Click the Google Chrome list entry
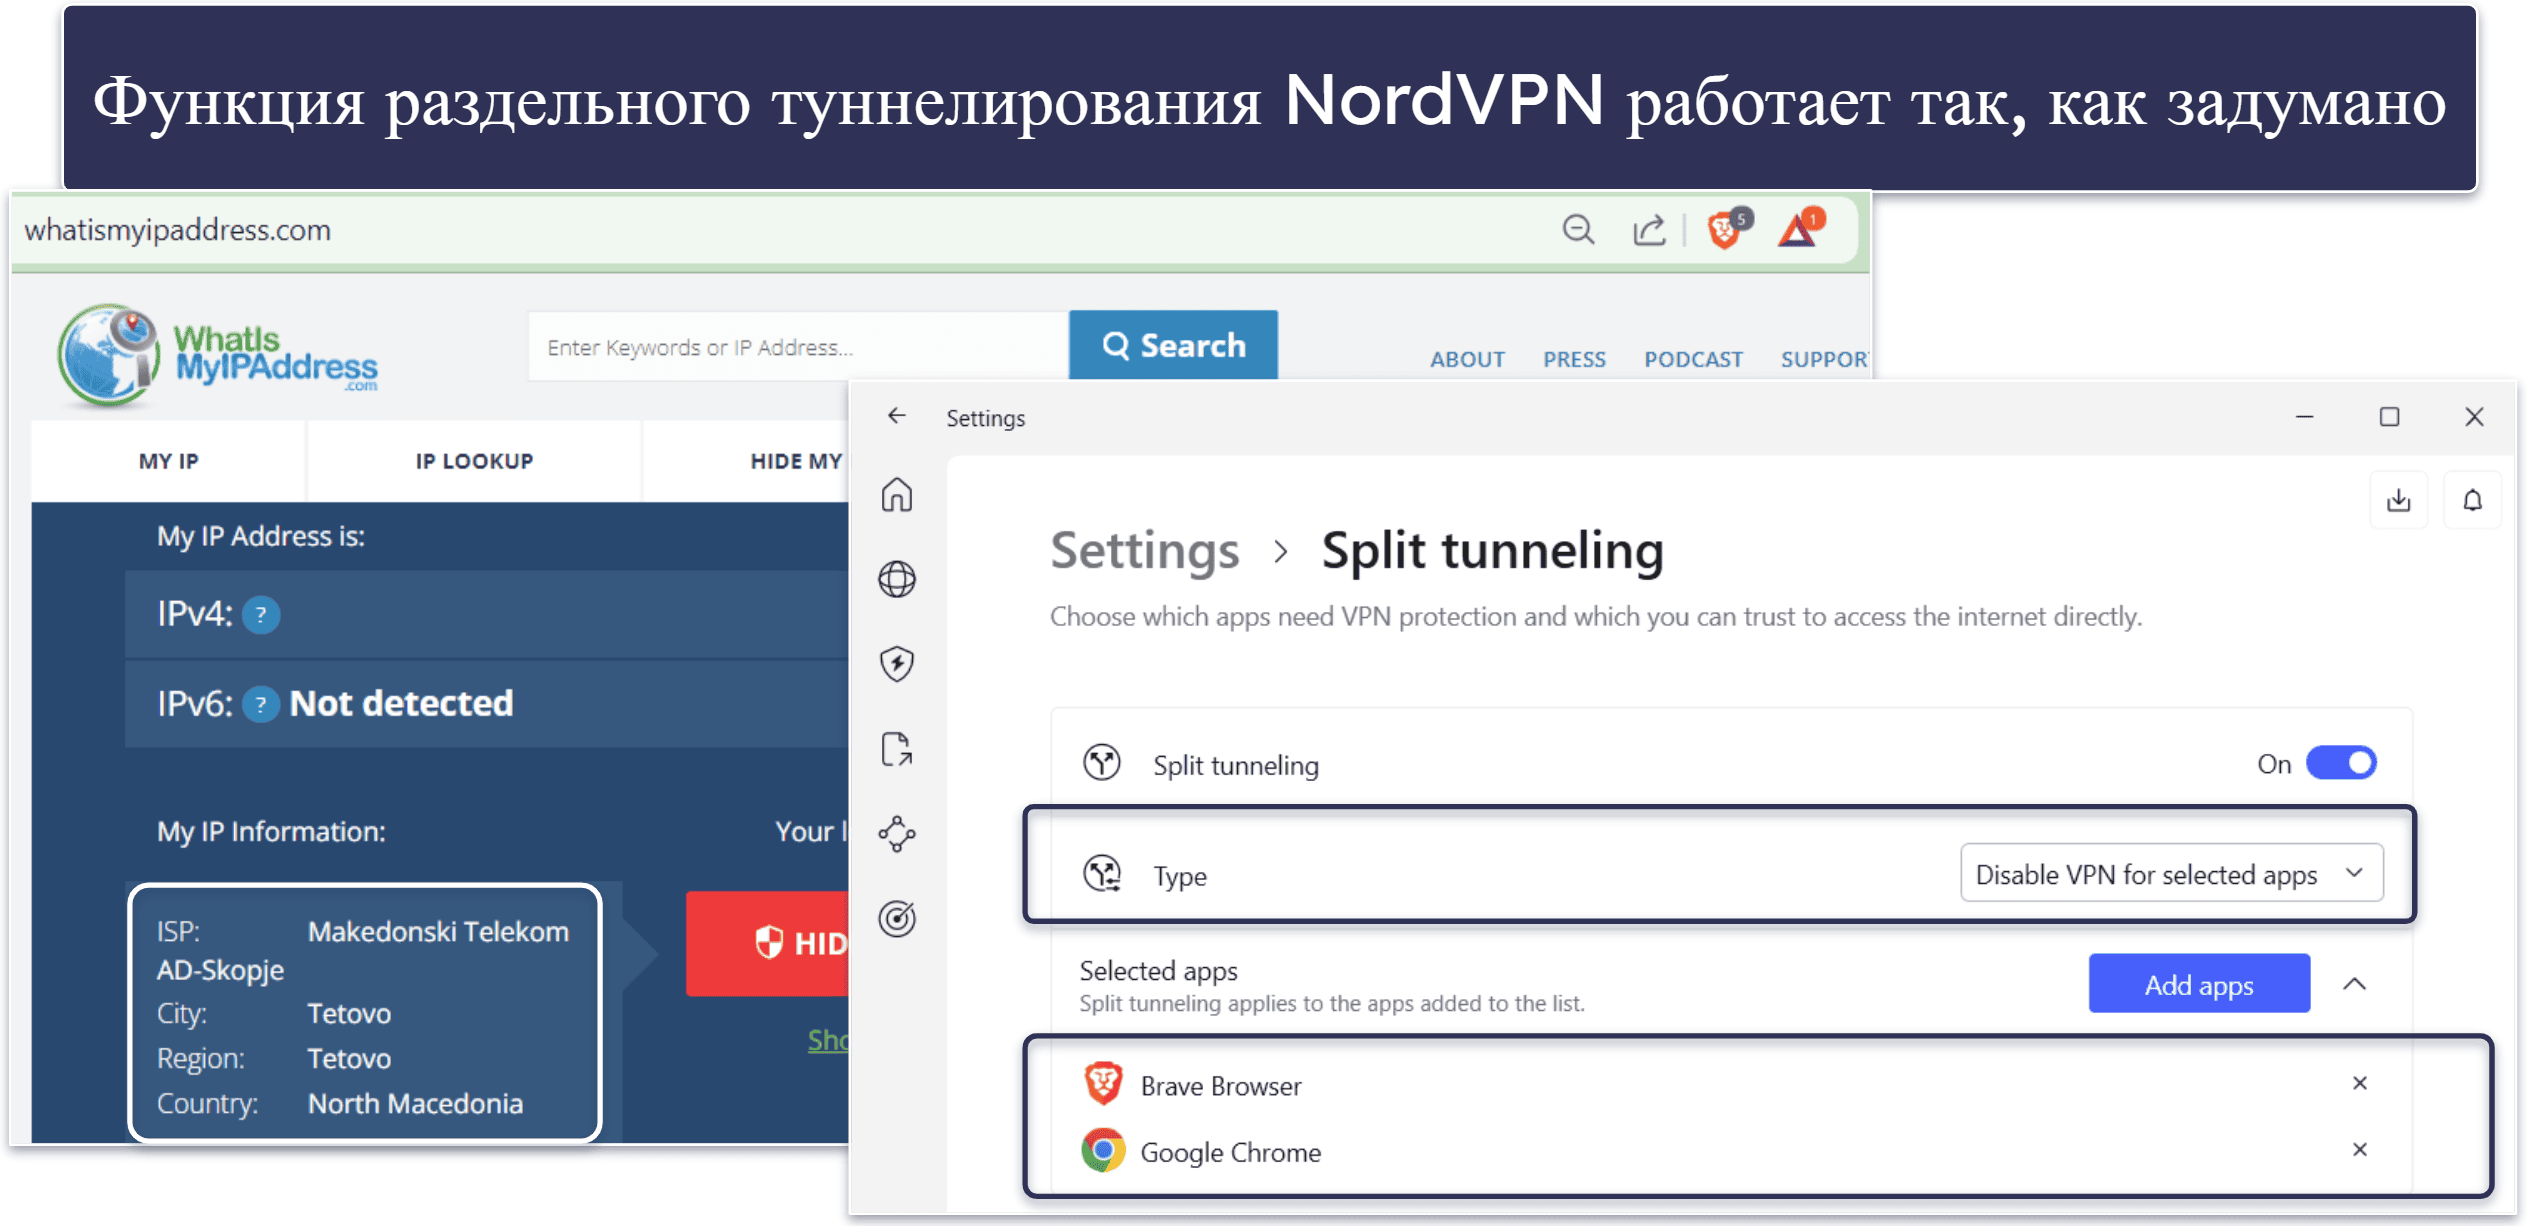This screenshot has width=2527, height=1226. click(1730, 1151)
